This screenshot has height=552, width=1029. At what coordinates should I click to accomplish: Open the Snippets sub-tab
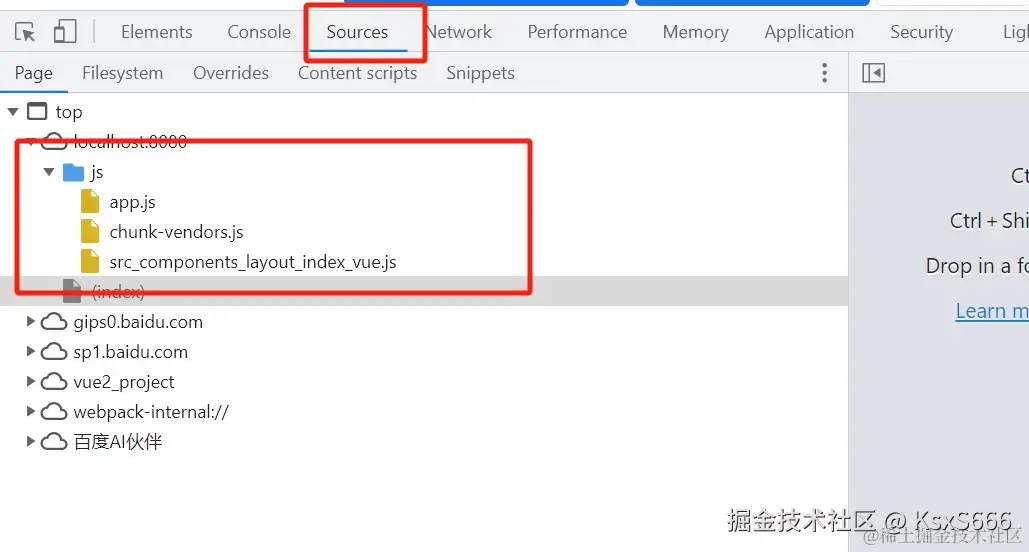(480, 73)
